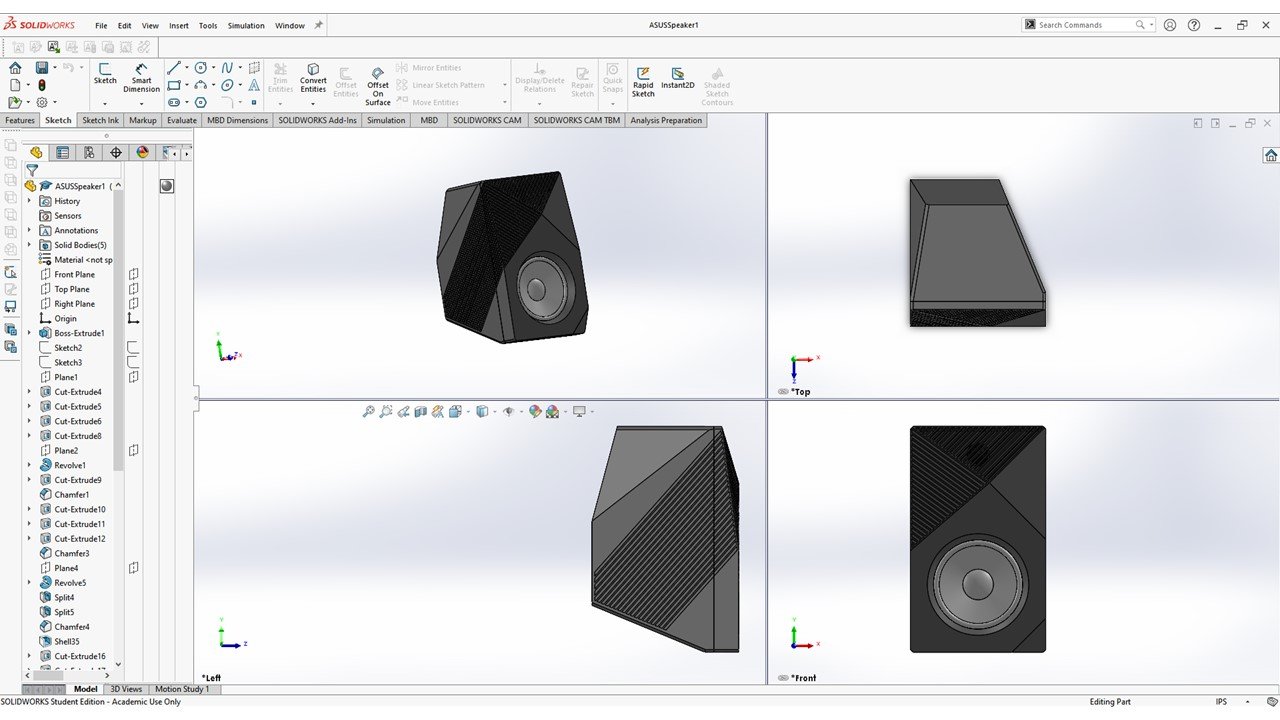
Task: Click the Rebuild traffic light icon
Action: tap(42, 85)
